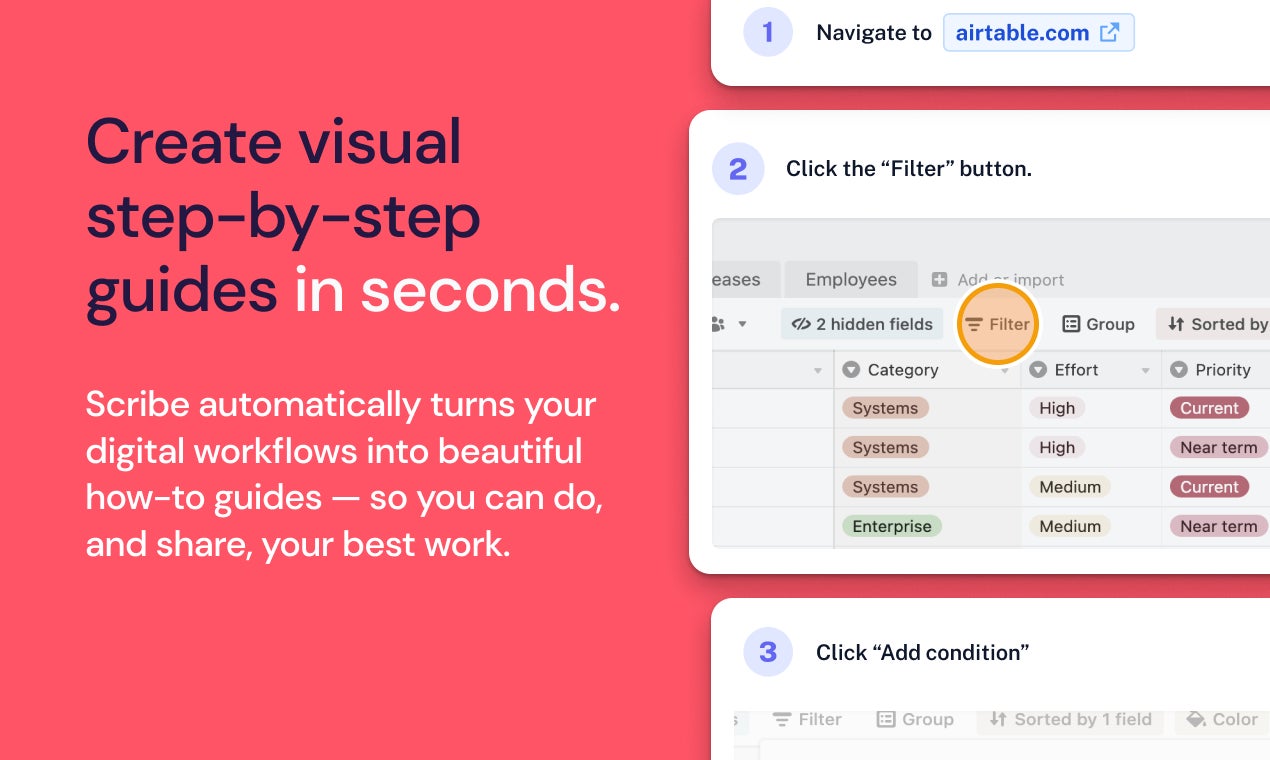Image resolution: width=1270 pixels, height=760 pixels.
Task: Click the Color button in step 3
Action: [1222, 719]
